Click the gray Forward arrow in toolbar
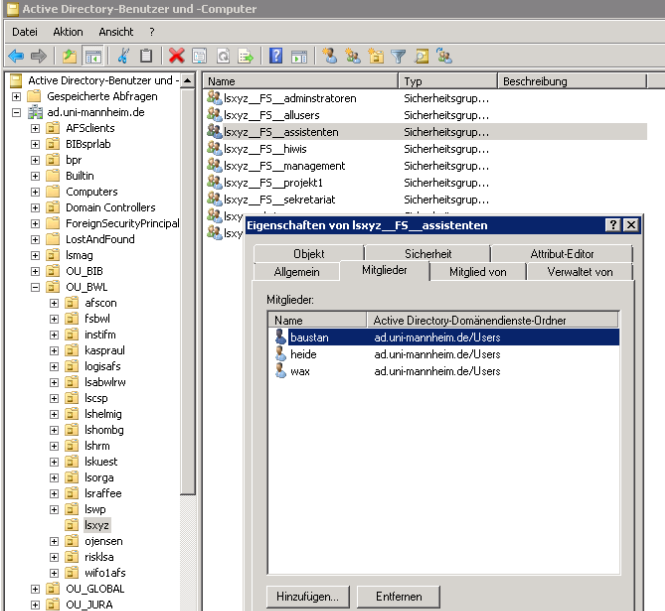Image resolution: width=665 pixels, height=611 pixels. (39, 56)
